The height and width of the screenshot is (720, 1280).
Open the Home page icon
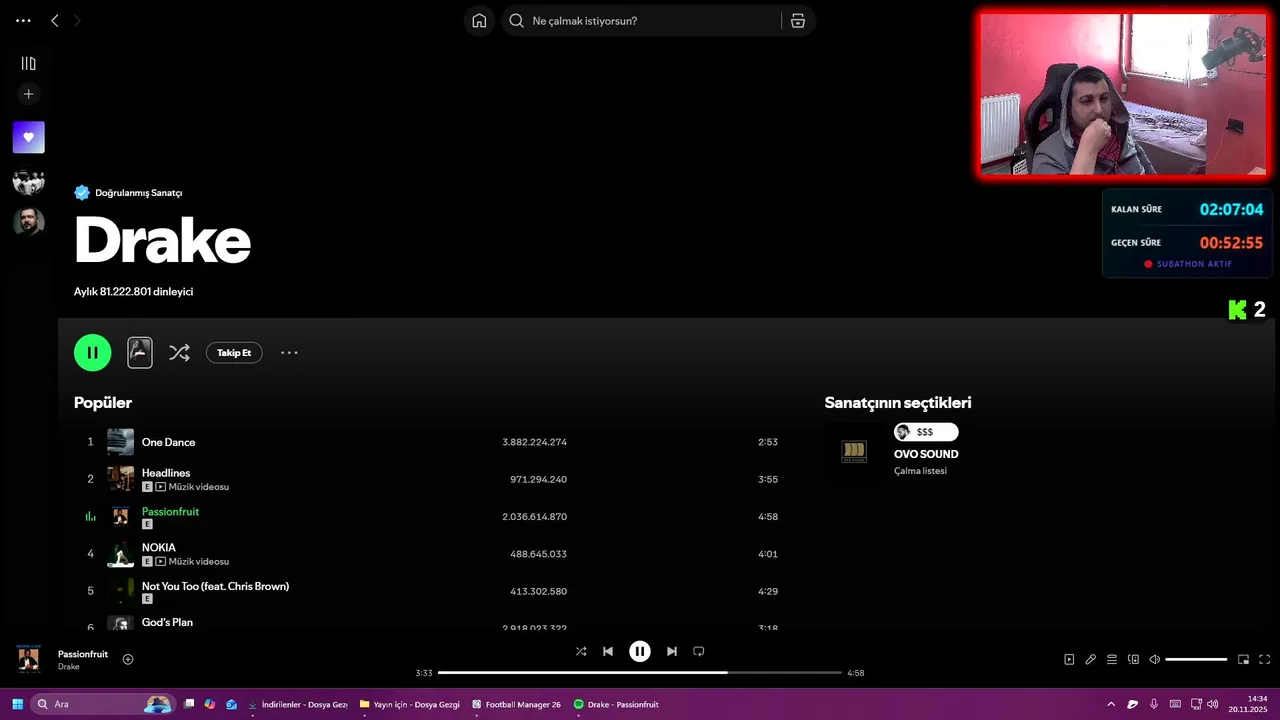[479, 21]
